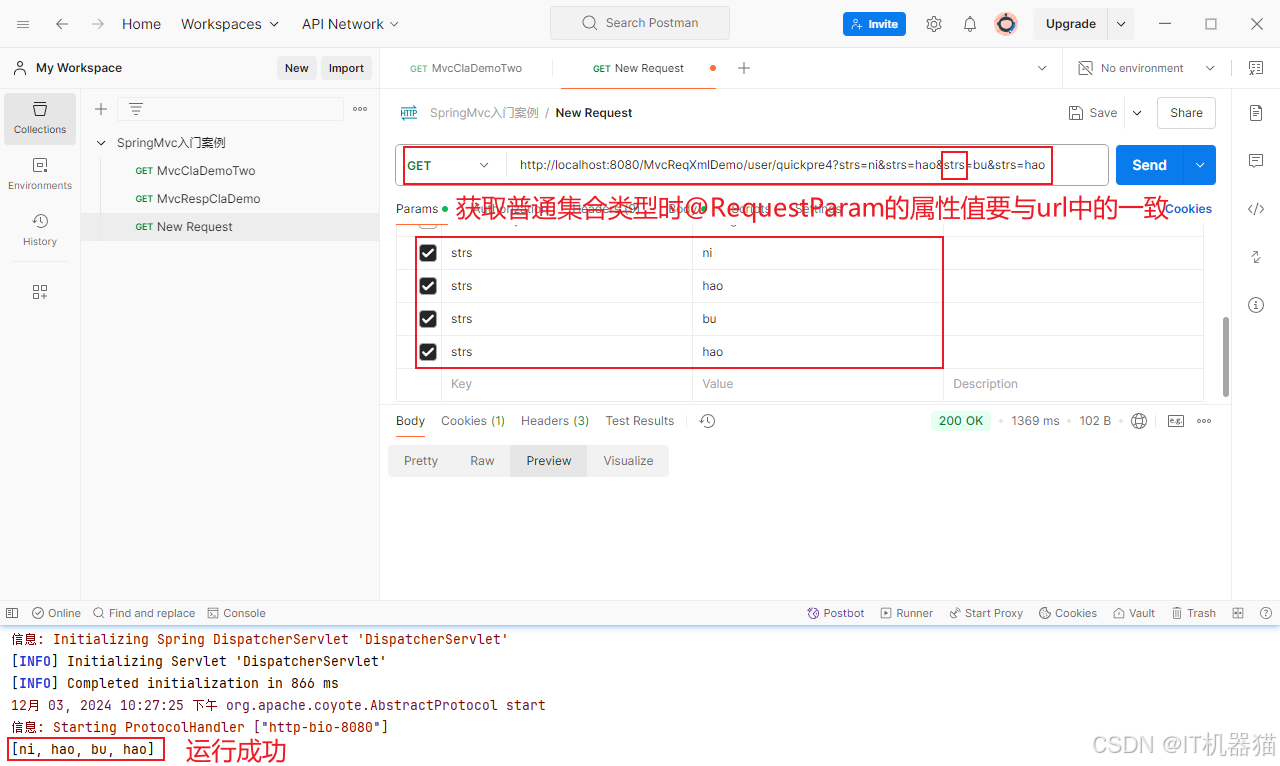Select the Test Results tab

tap(640, 421)
